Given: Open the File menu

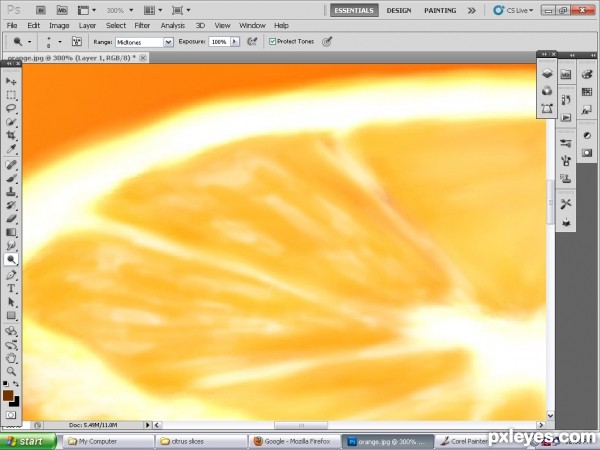Looking at the screenshot, I should 12,26.
